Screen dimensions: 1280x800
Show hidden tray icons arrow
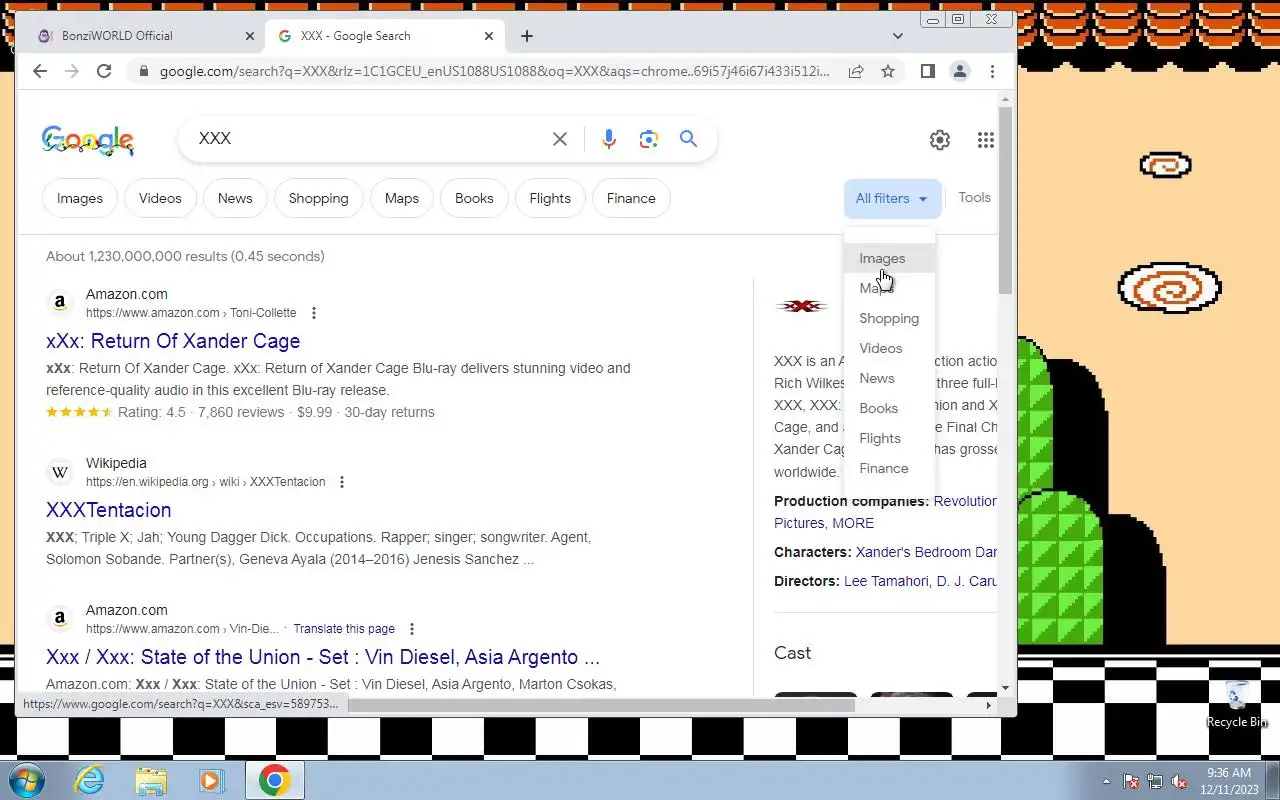[1106, 781]
